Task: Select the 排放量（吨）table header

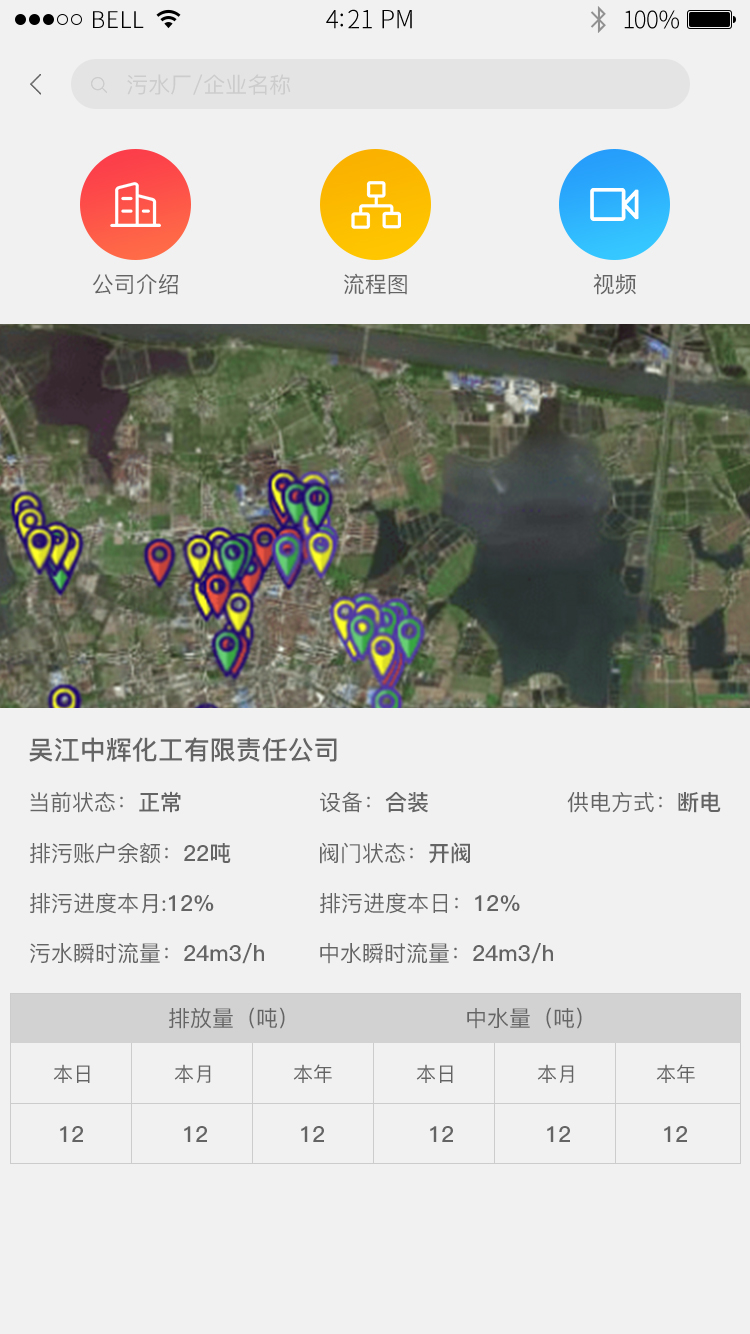Action: tap(229, 1018)
